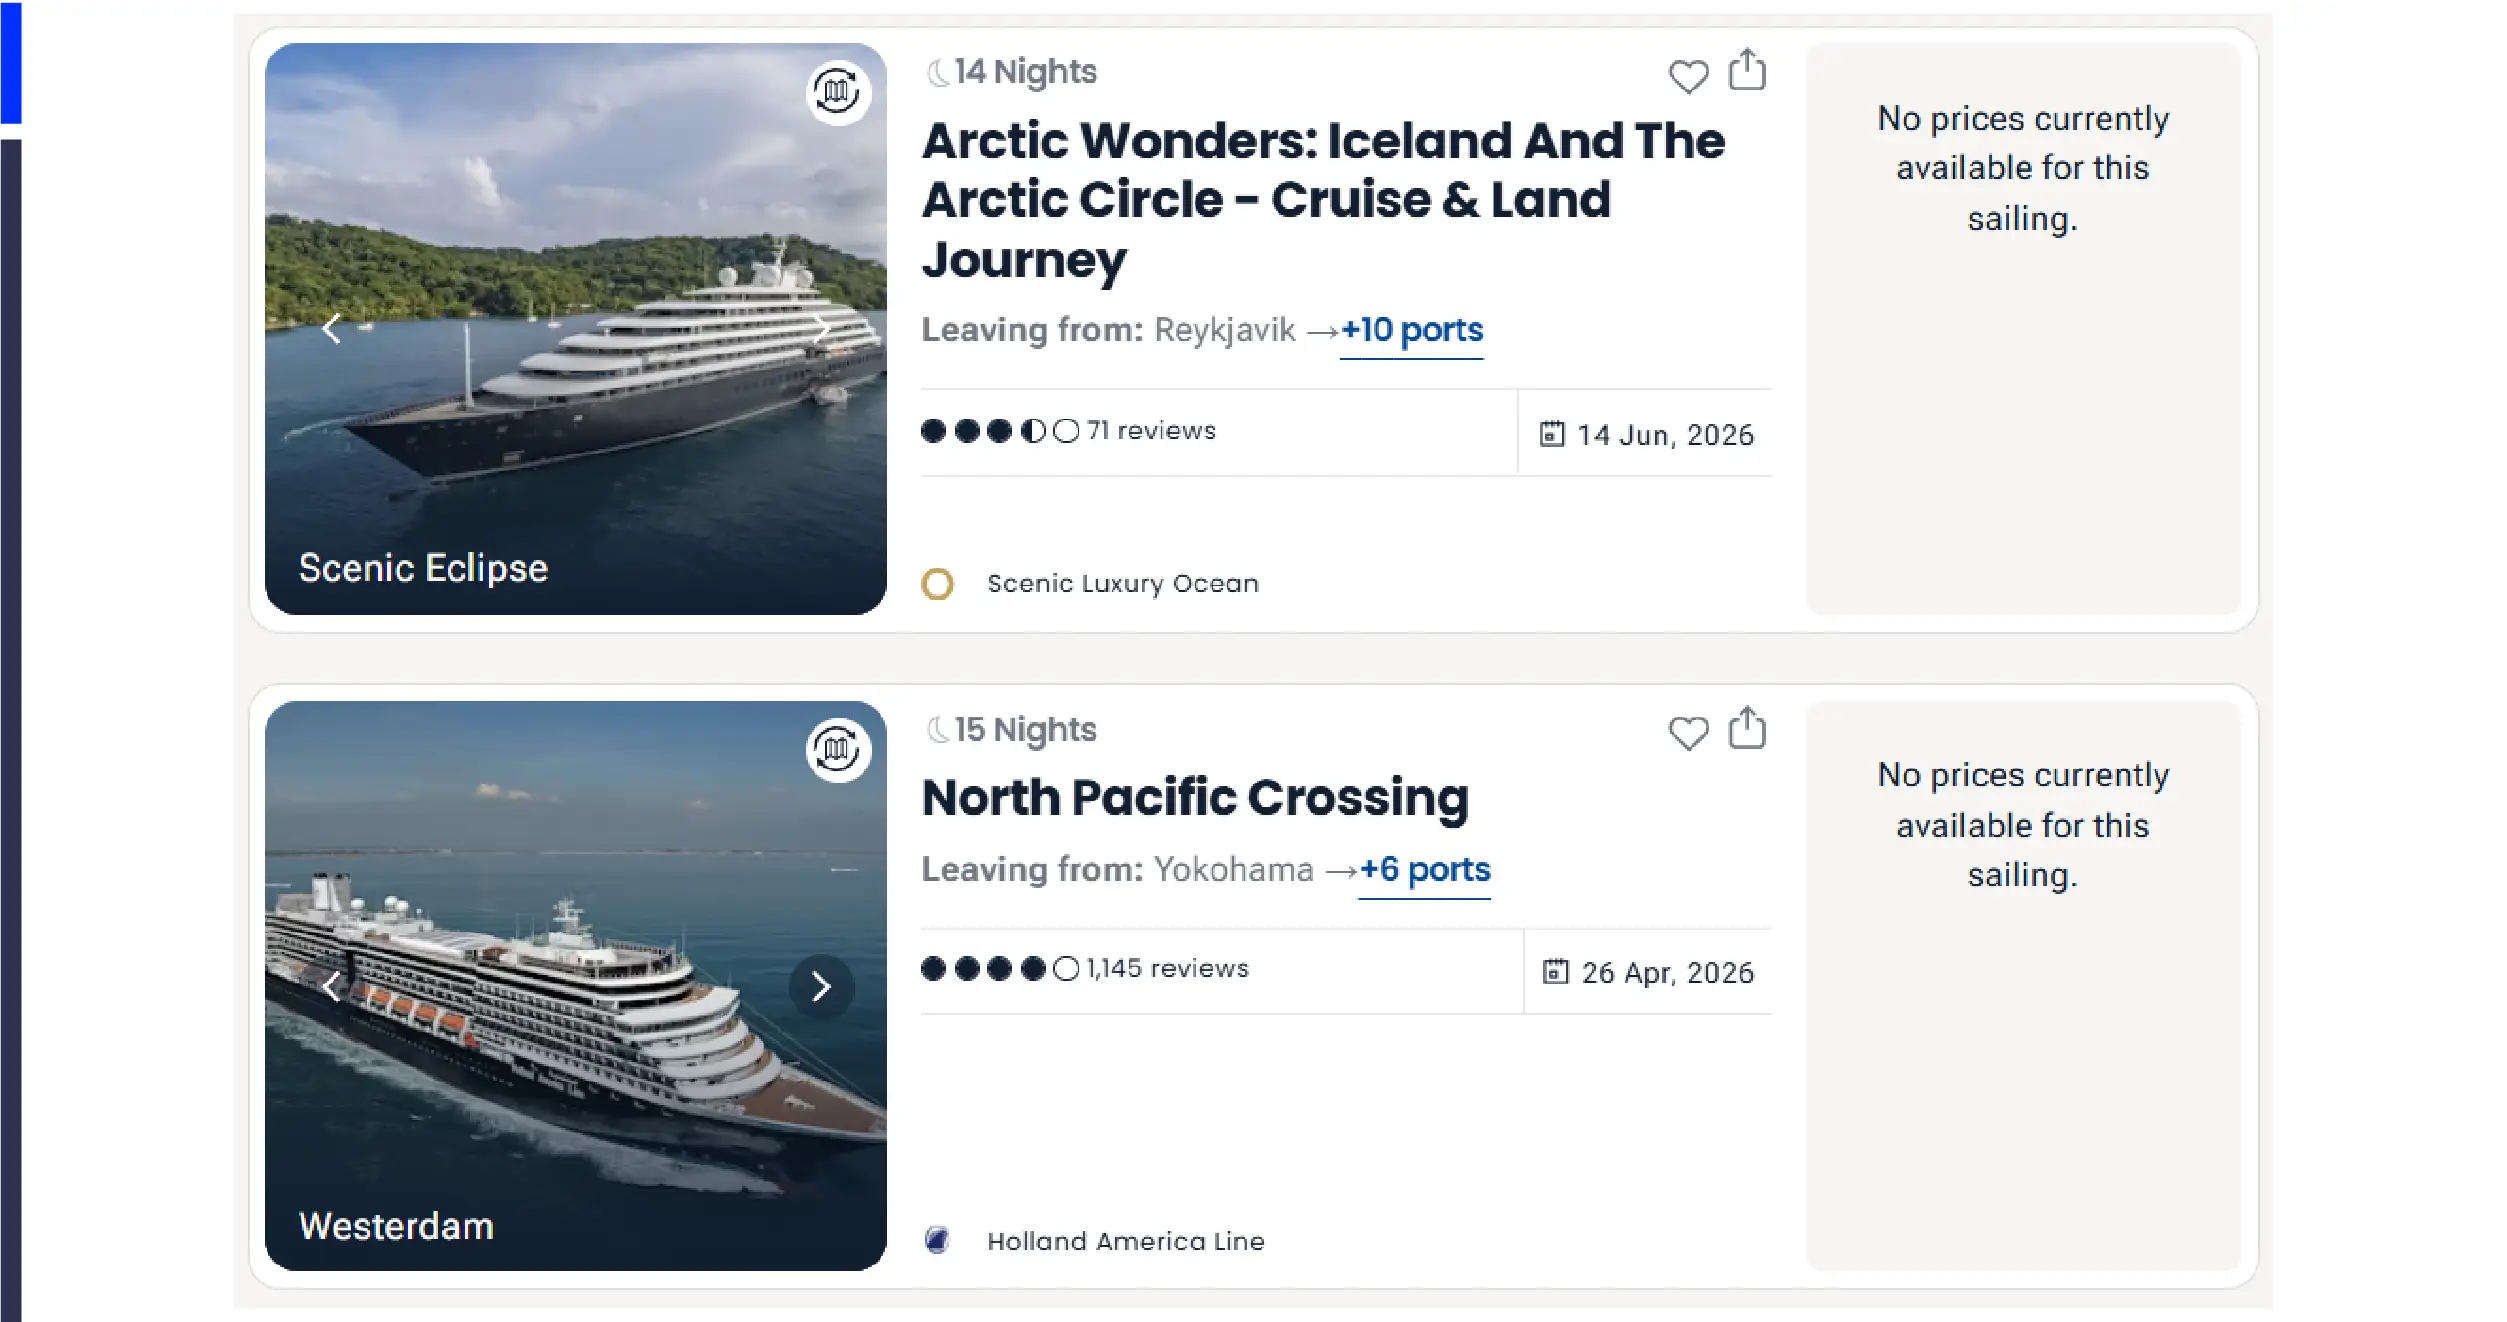
Task: Select the Holland America Line logo
Action: (x=937, y=1240)
